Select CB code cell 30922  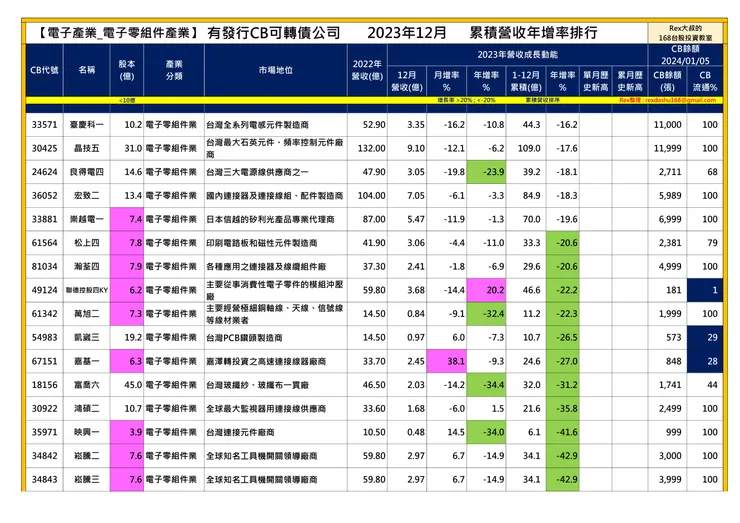tap(44, 408)
